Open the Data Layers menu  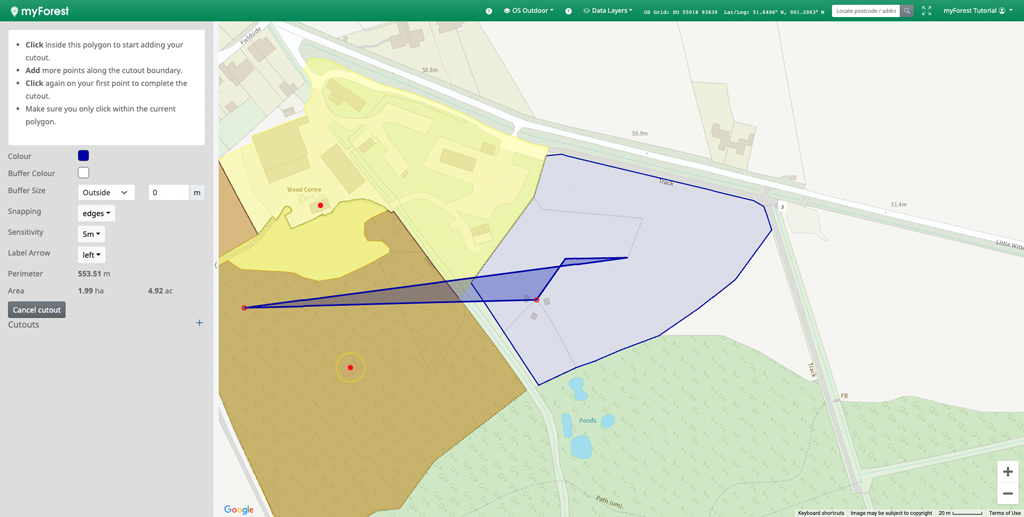tap(608, 11)
